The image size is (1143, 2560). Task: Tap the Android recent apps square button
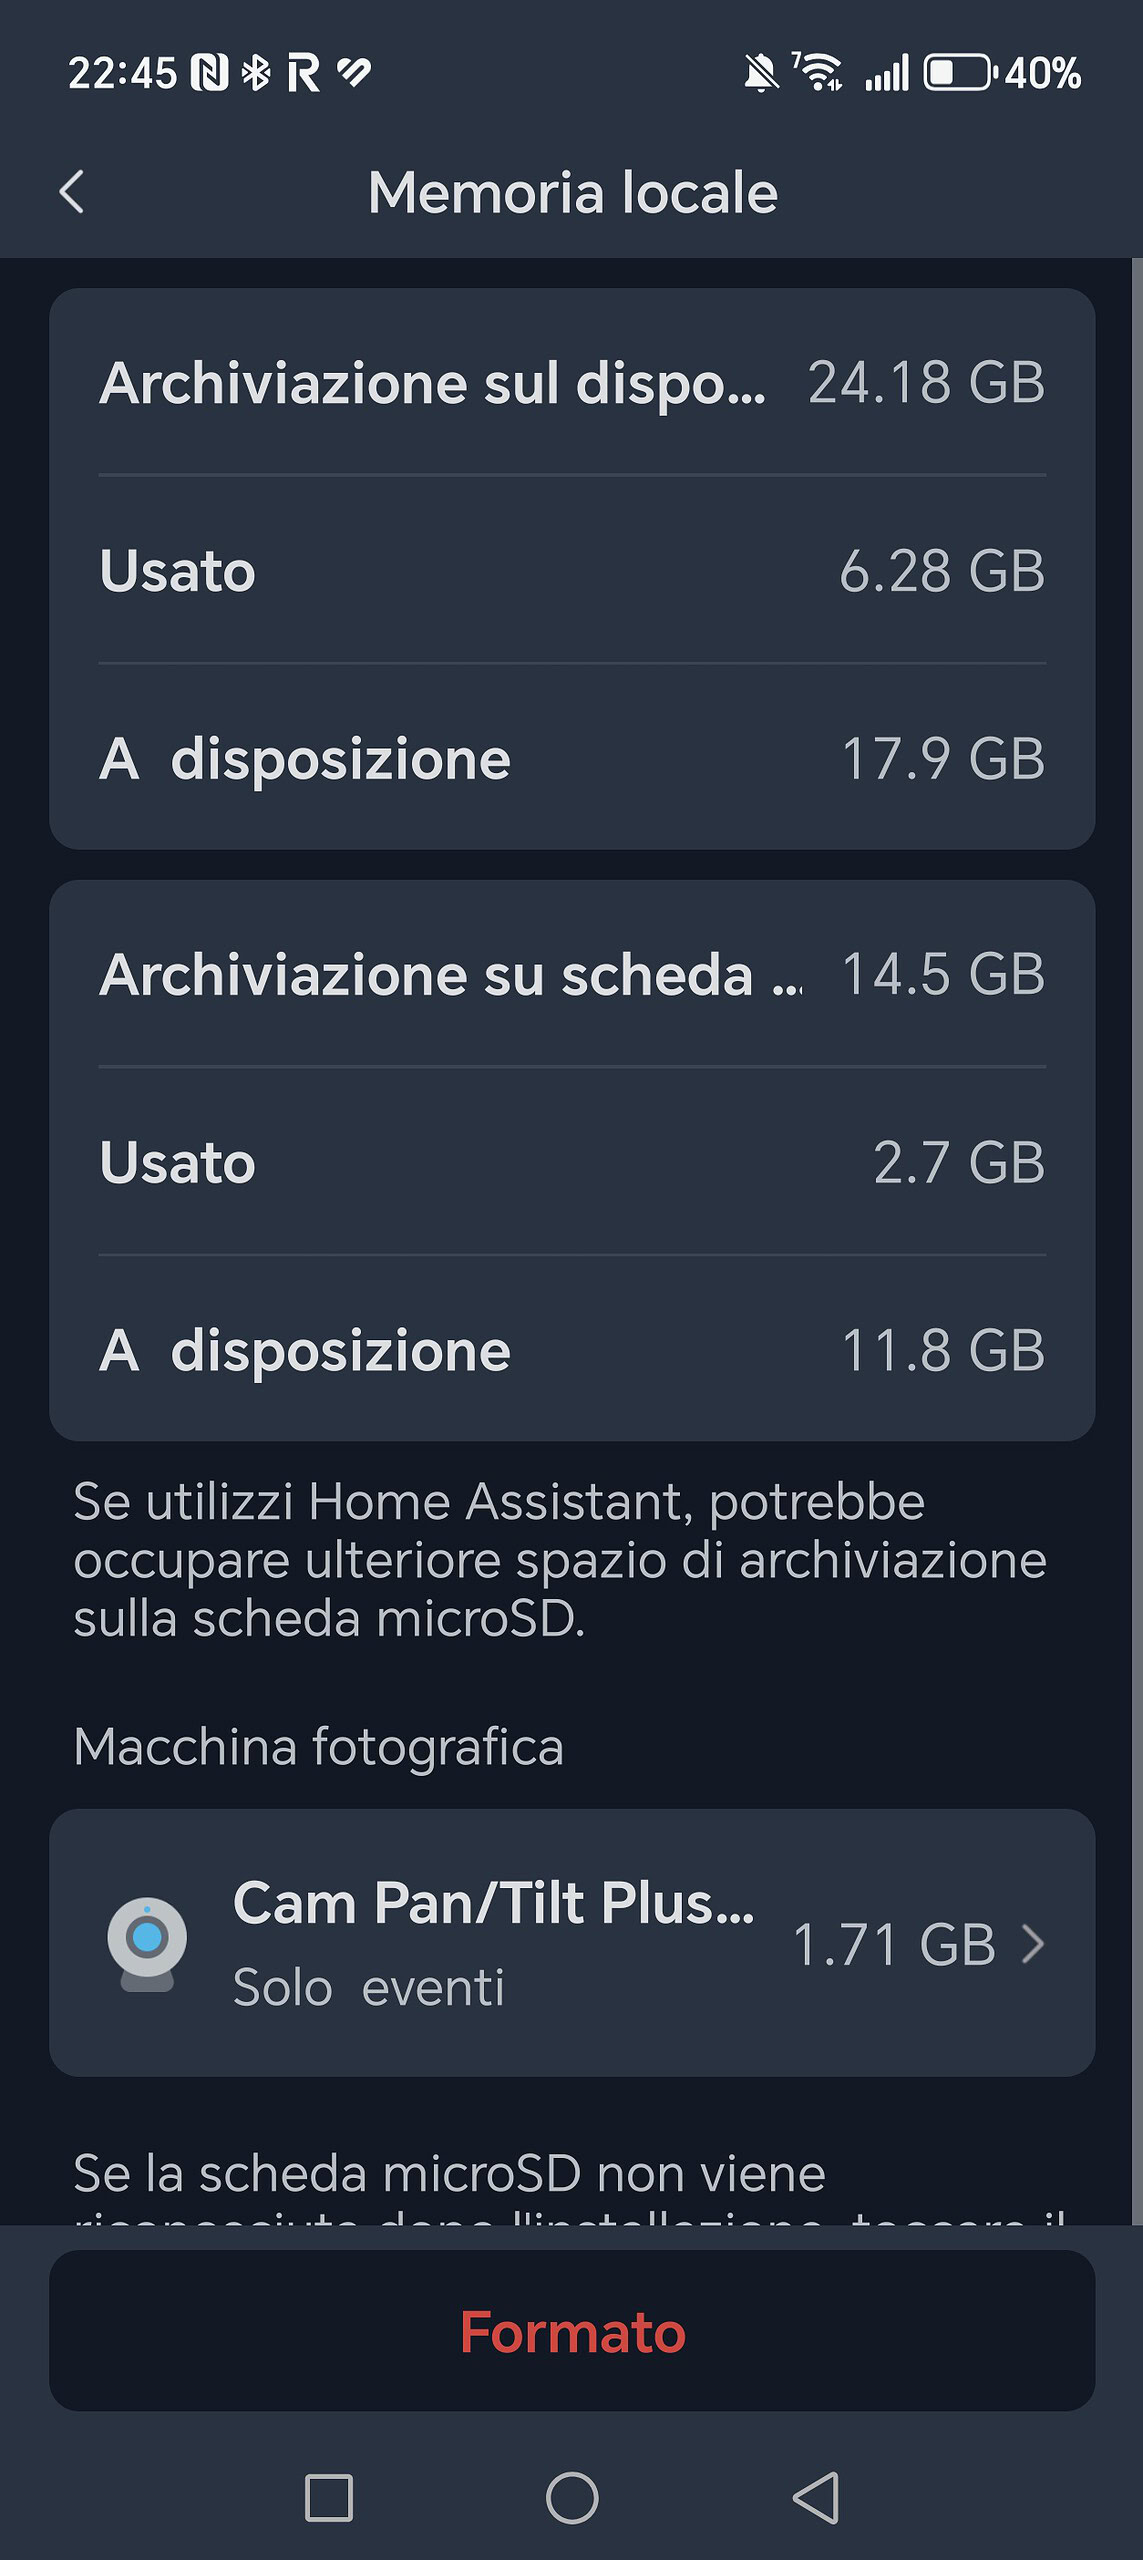(329, 2497)
